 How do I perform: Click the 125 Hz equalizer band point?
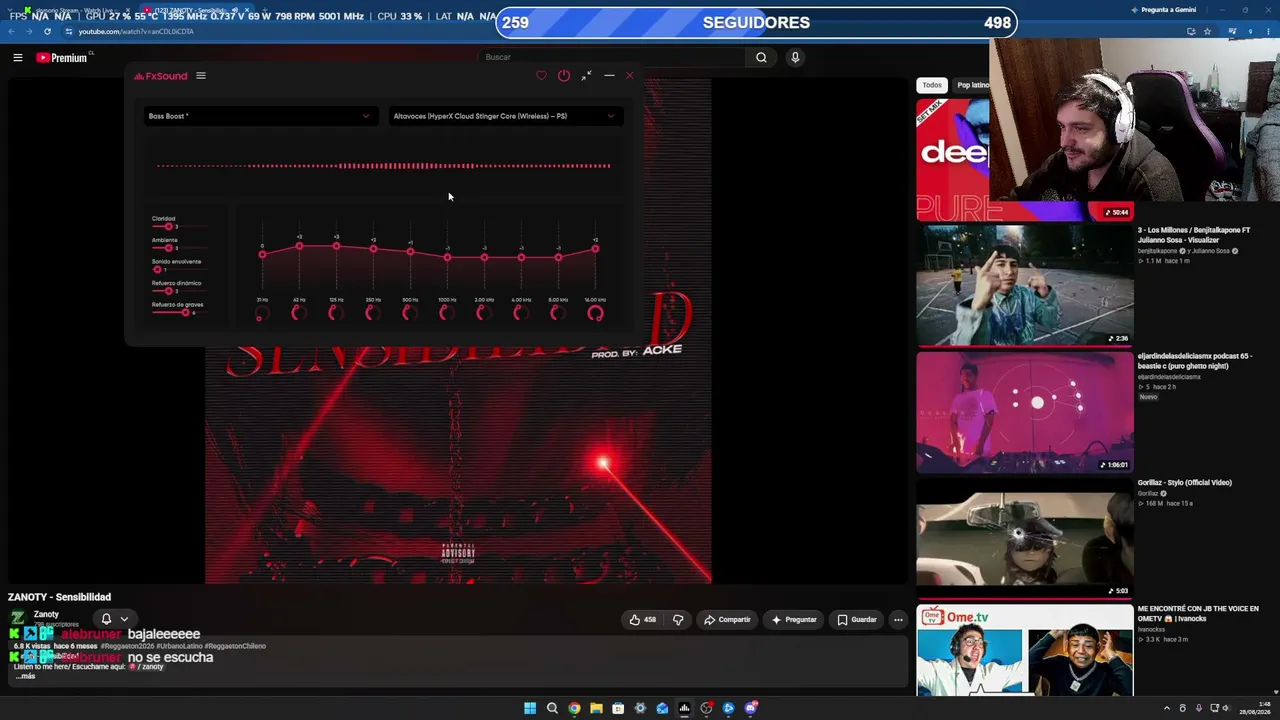(x=336, y=246)
